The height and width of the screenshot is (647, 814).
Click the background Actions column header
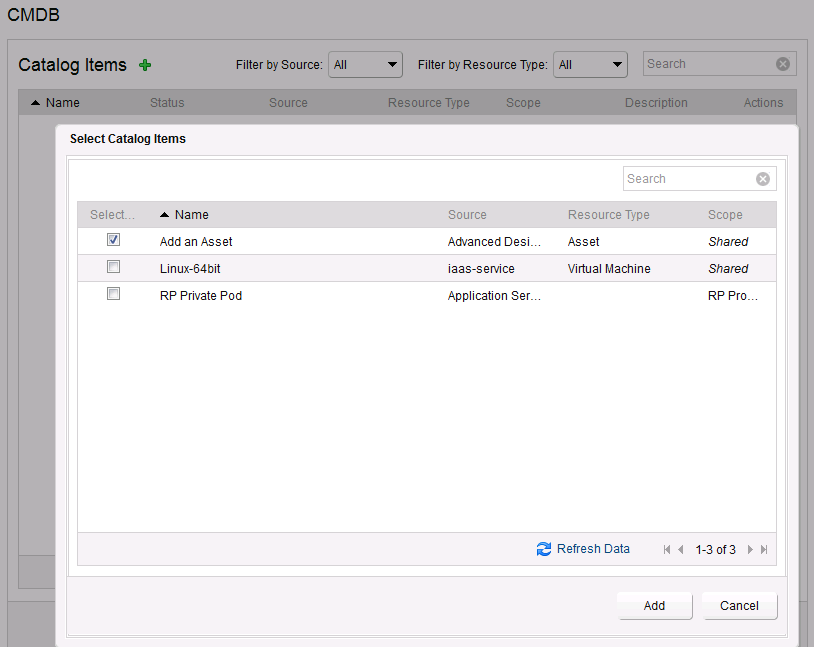(x=763, y=103)
